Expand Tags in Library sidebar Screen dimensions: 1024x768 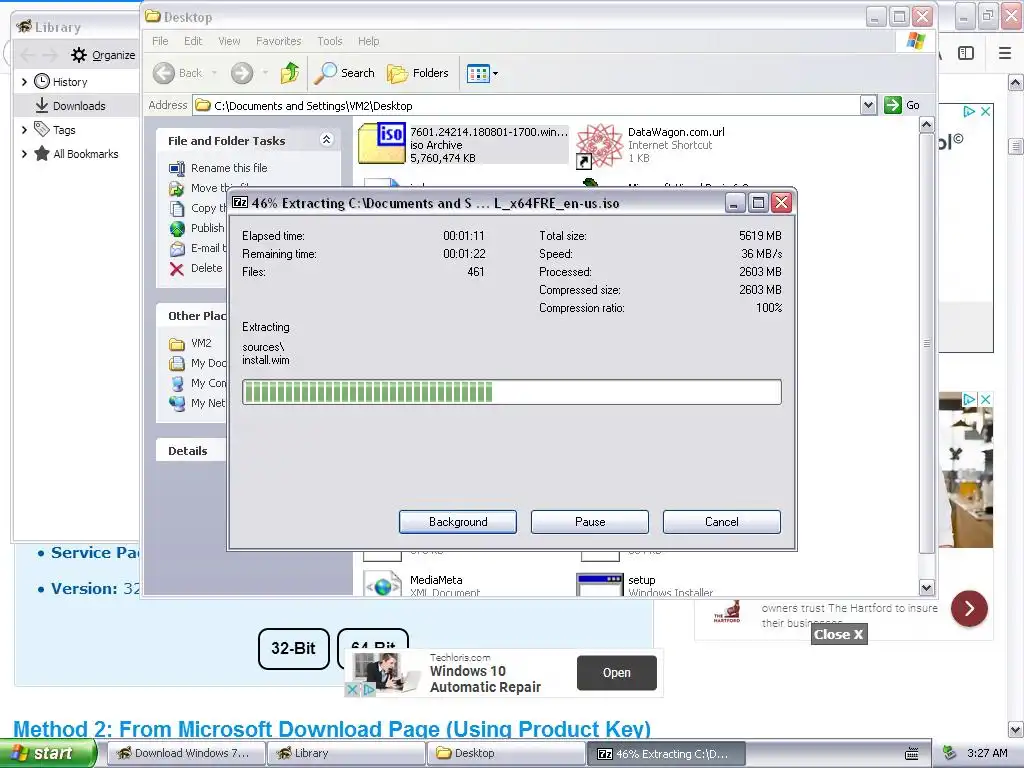coord(24,130)
